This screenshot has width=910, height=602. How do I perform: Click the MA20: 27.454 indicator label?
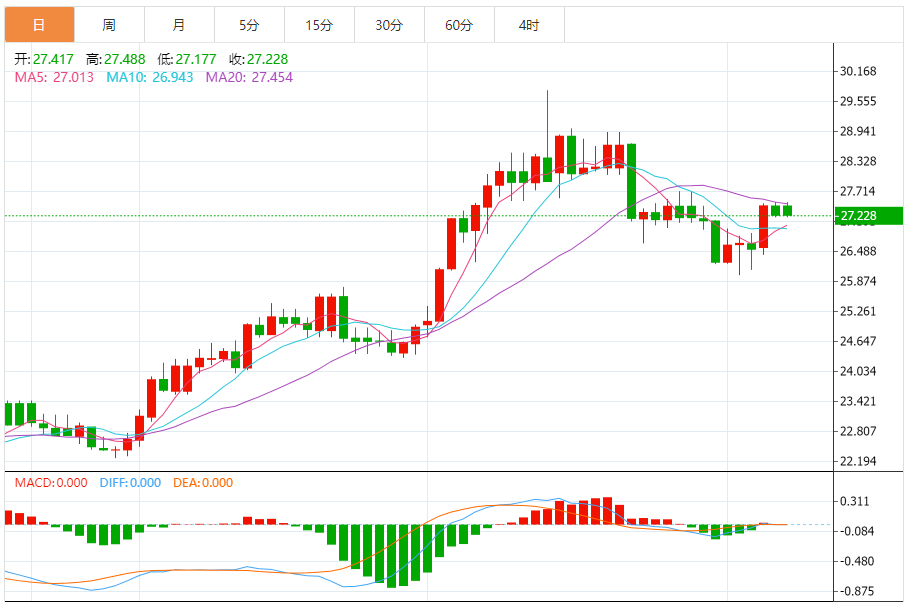coord(250,77)
